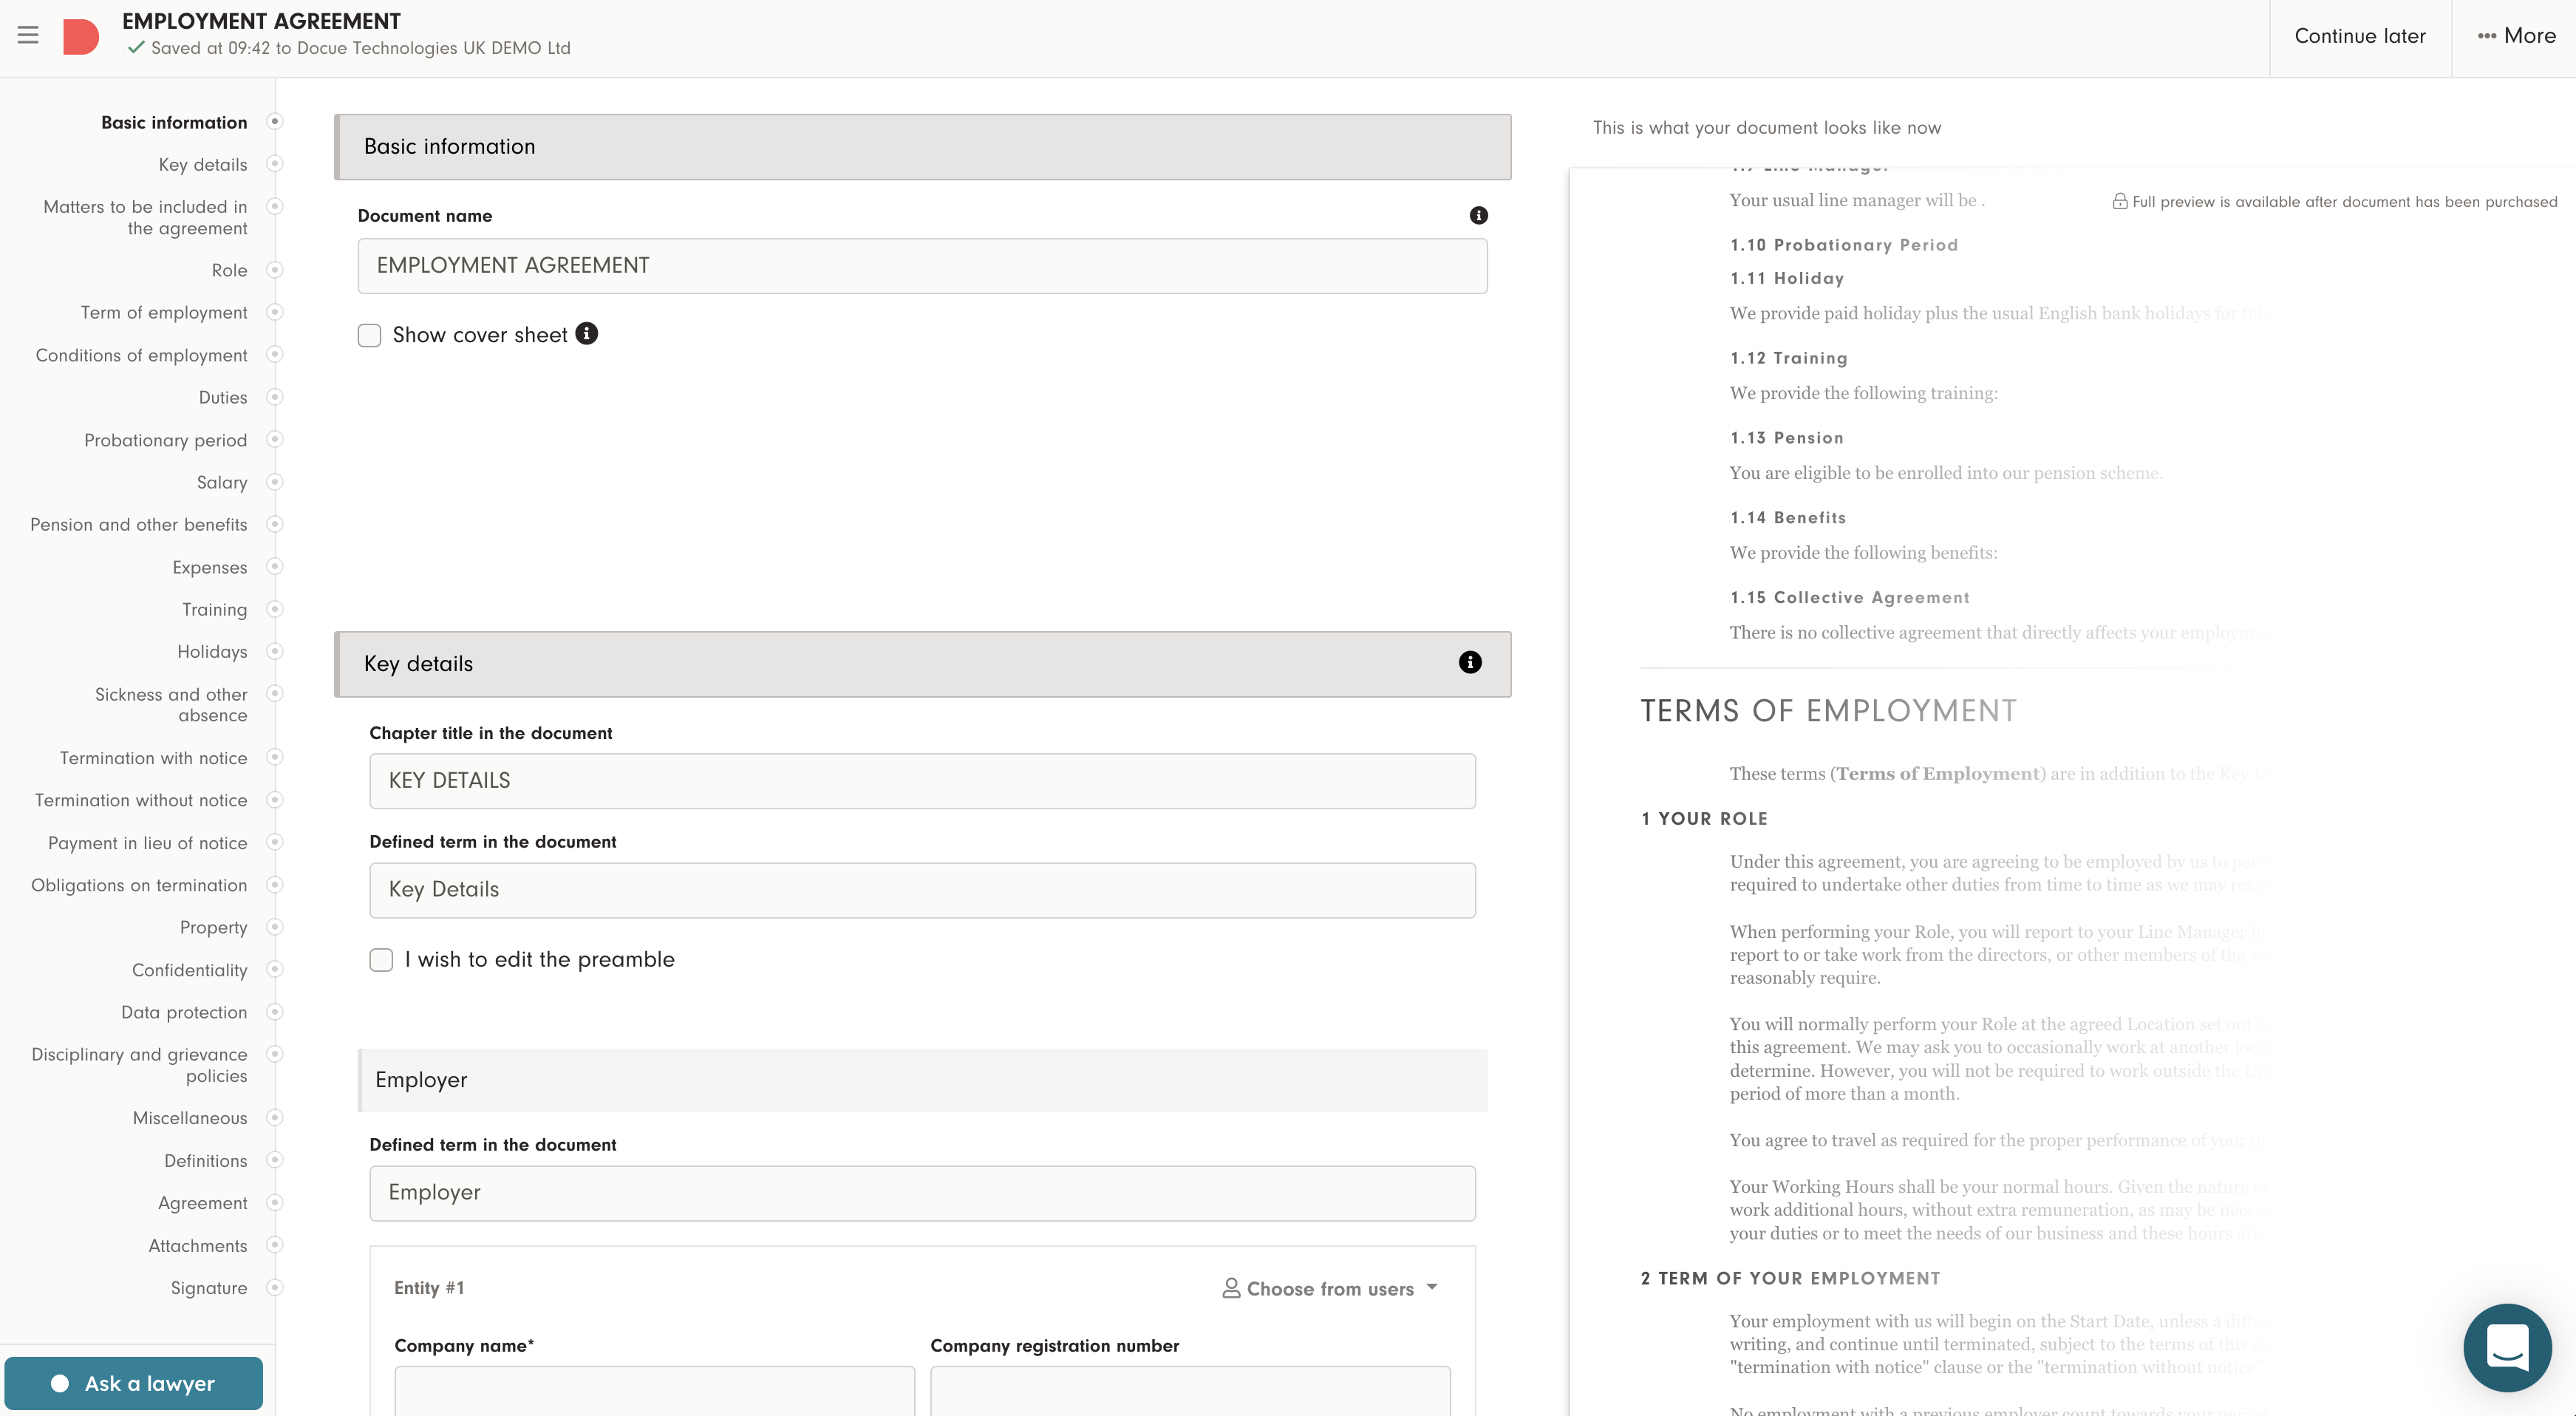This screenshot has width=2576, height=1416.
Task: Click inside the Document name field
Action: 921,265
